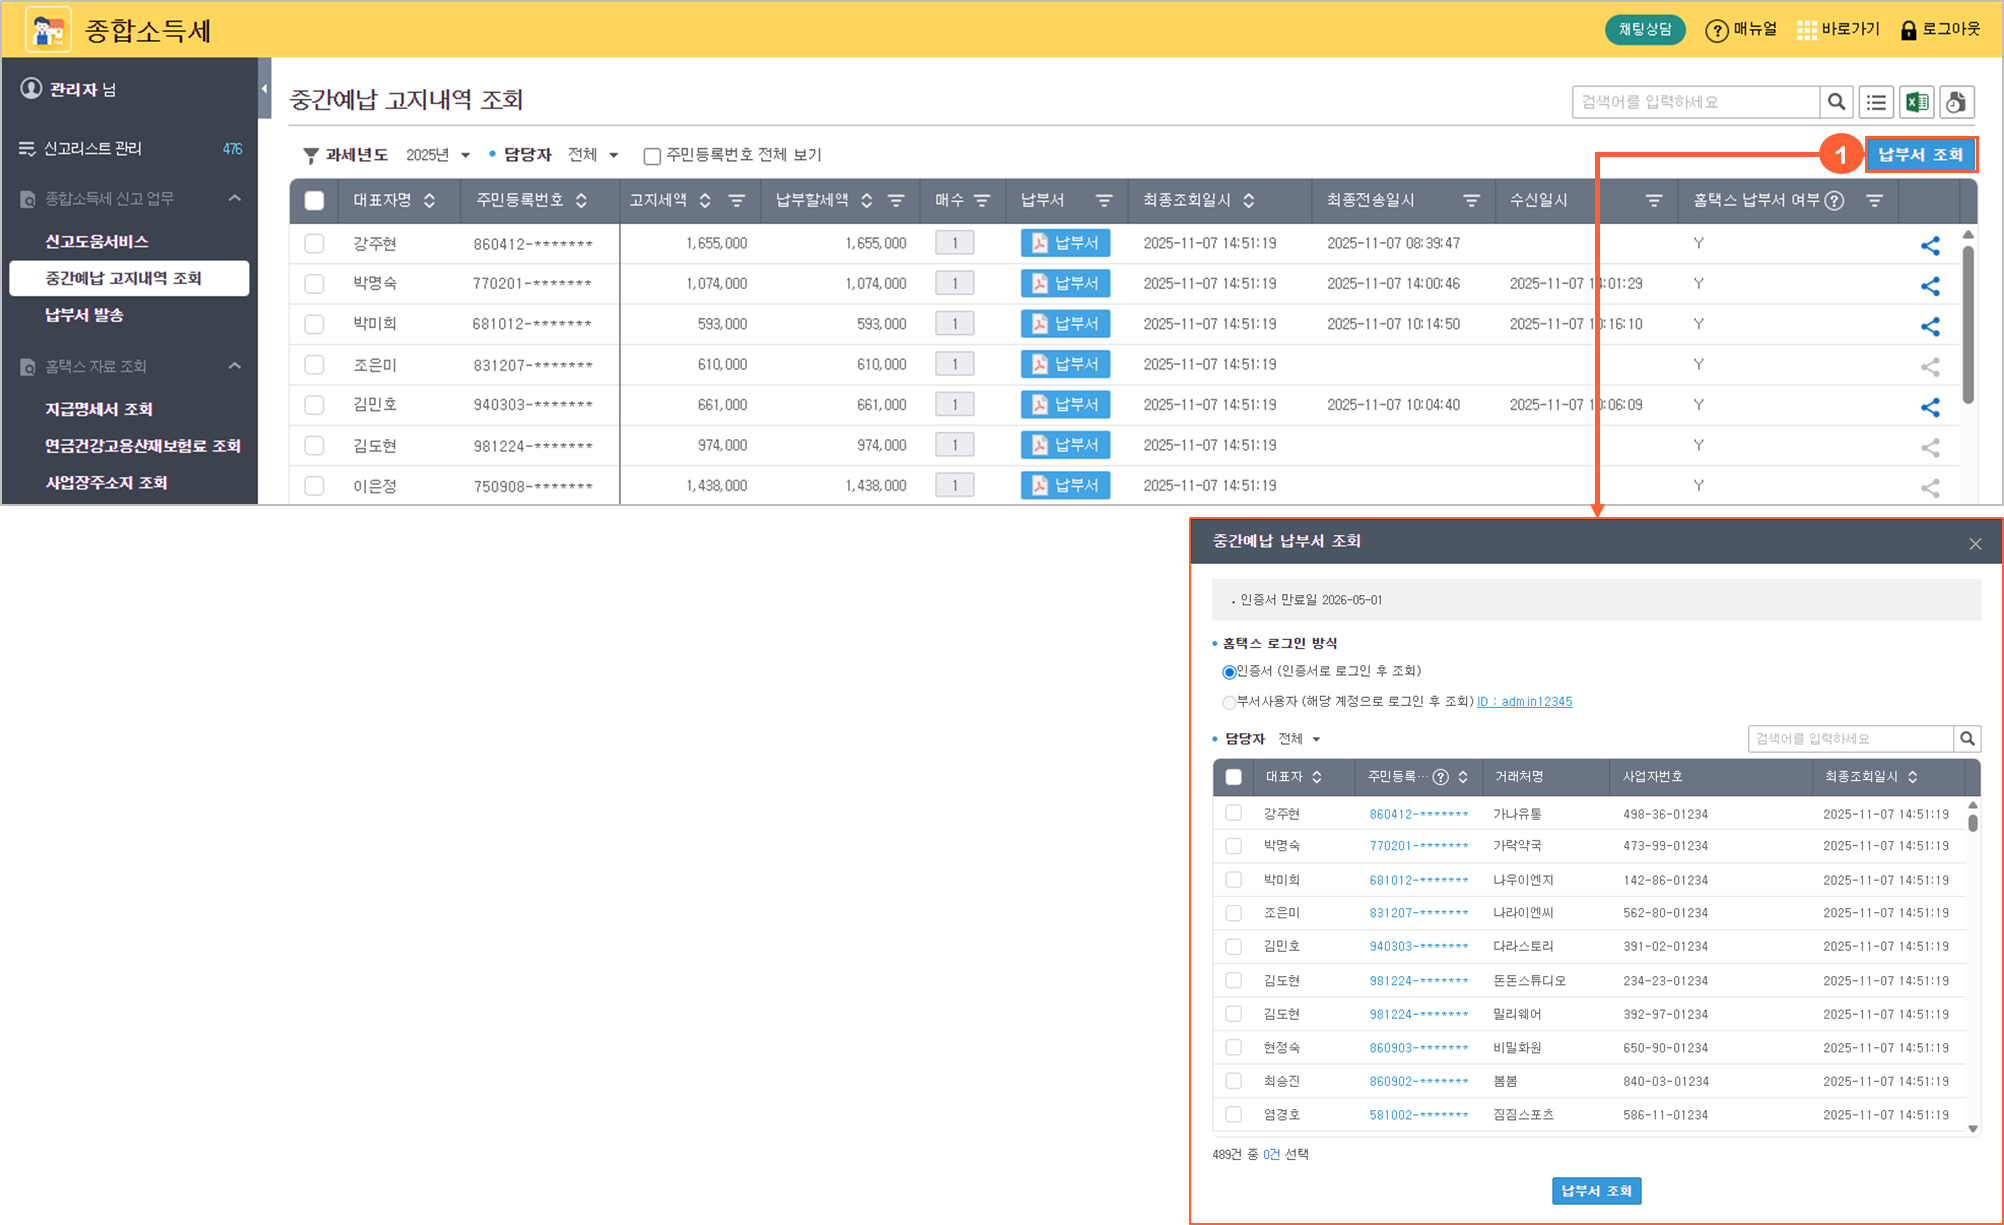Collapse the left sidebar arrow

(264, 89)
